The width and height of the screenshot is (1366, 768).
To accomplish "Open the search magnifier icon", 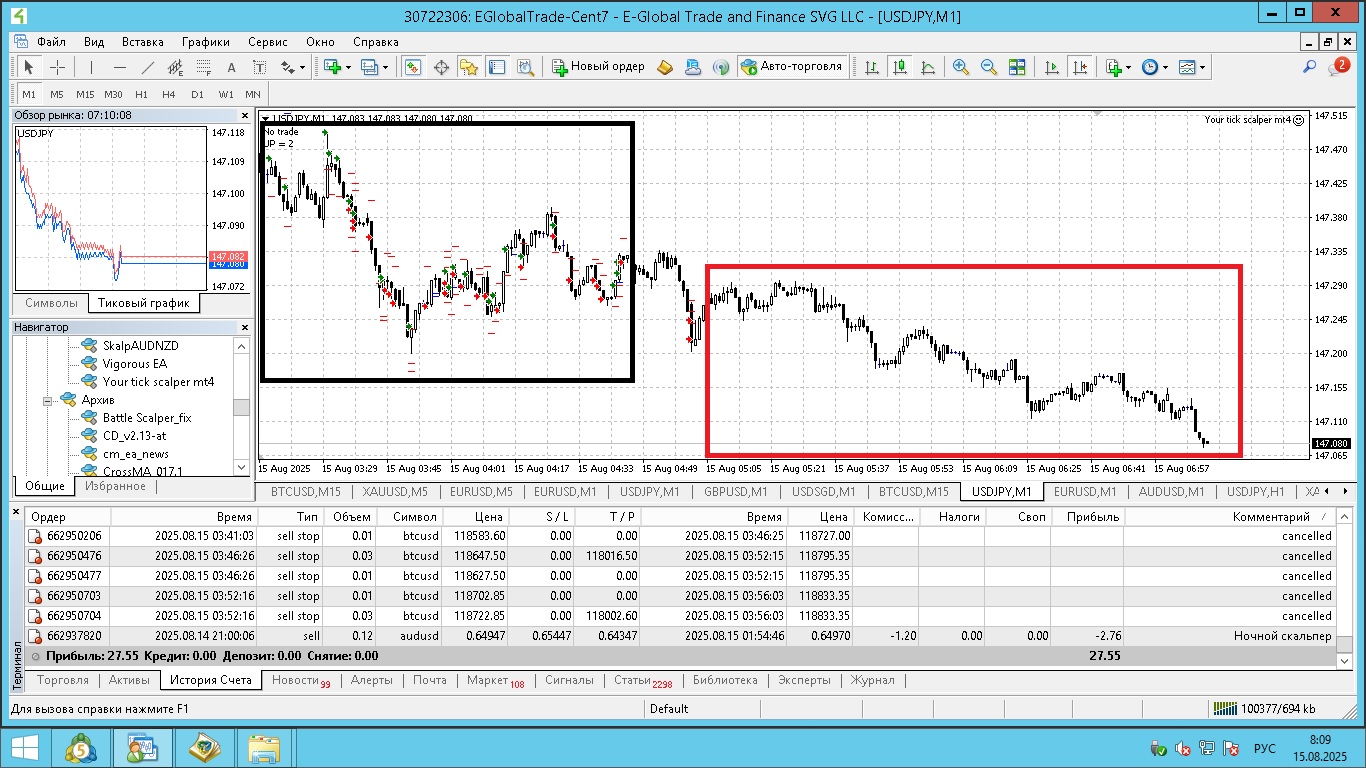I will pyautogui.click(x=1309, y=67).
